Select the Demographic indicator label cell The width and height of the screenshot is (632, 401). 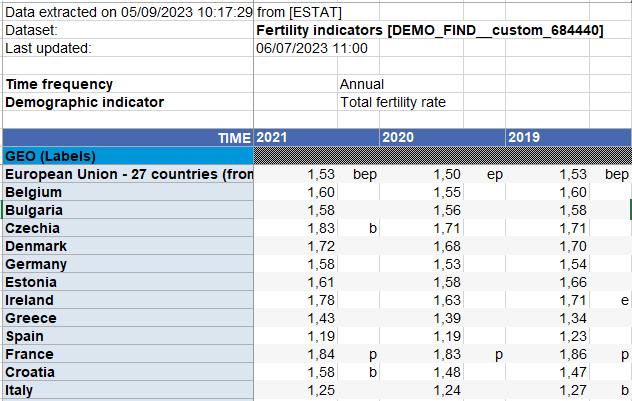pyautogui.click(x=84, y=102)
